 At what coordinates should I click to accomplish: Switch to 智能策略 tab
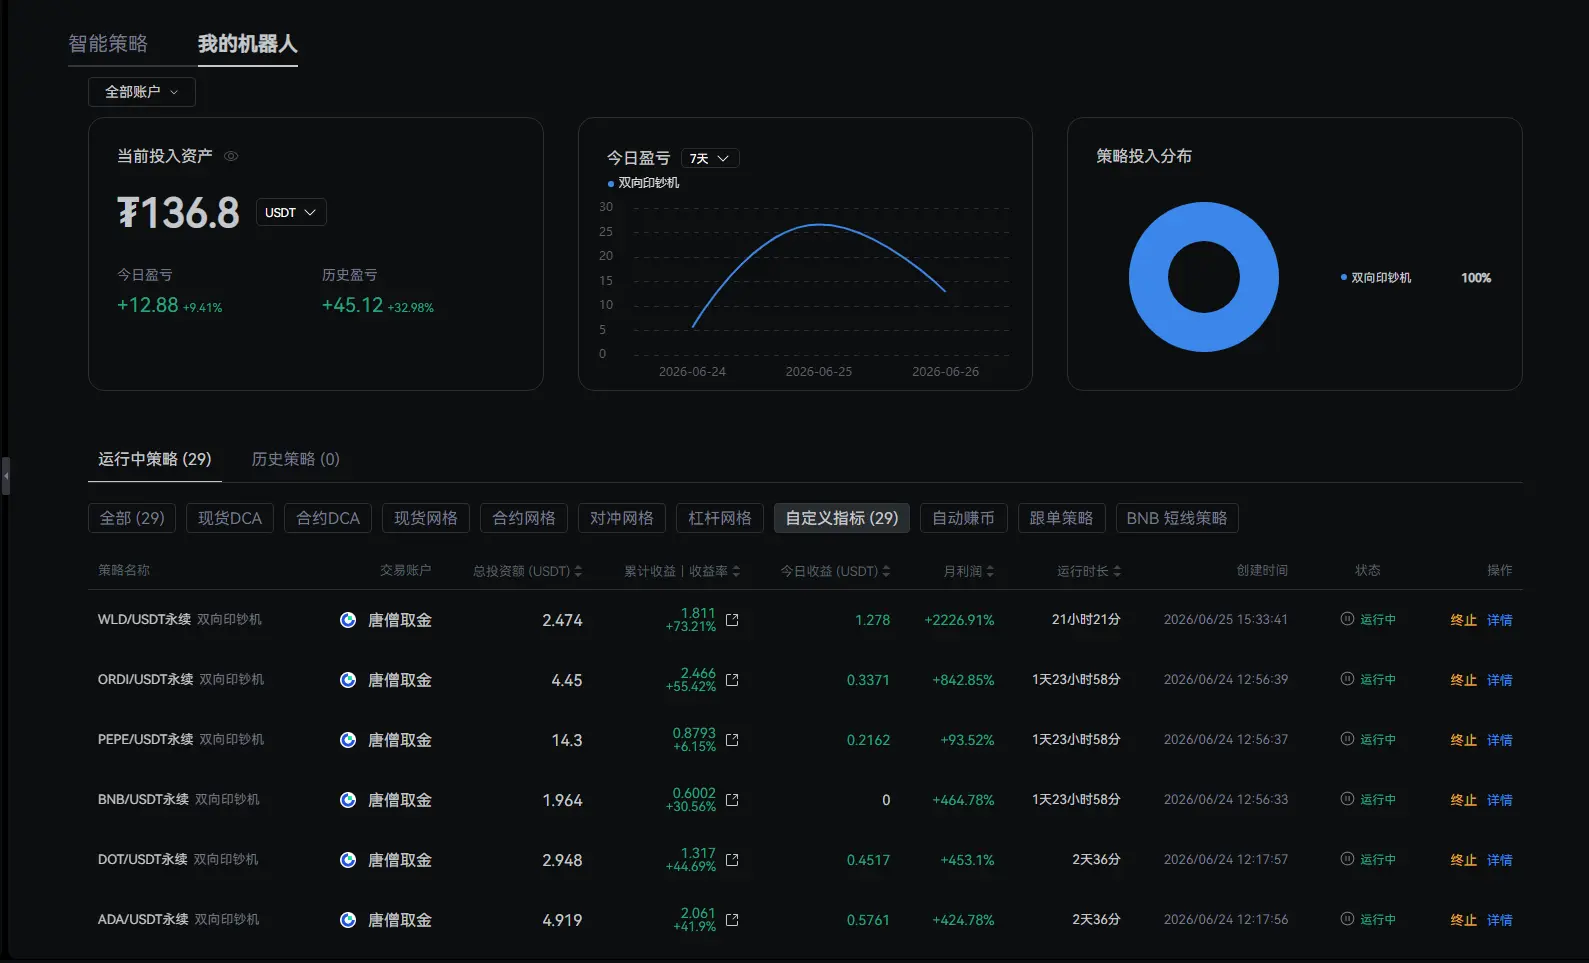(x=108, y=44)
